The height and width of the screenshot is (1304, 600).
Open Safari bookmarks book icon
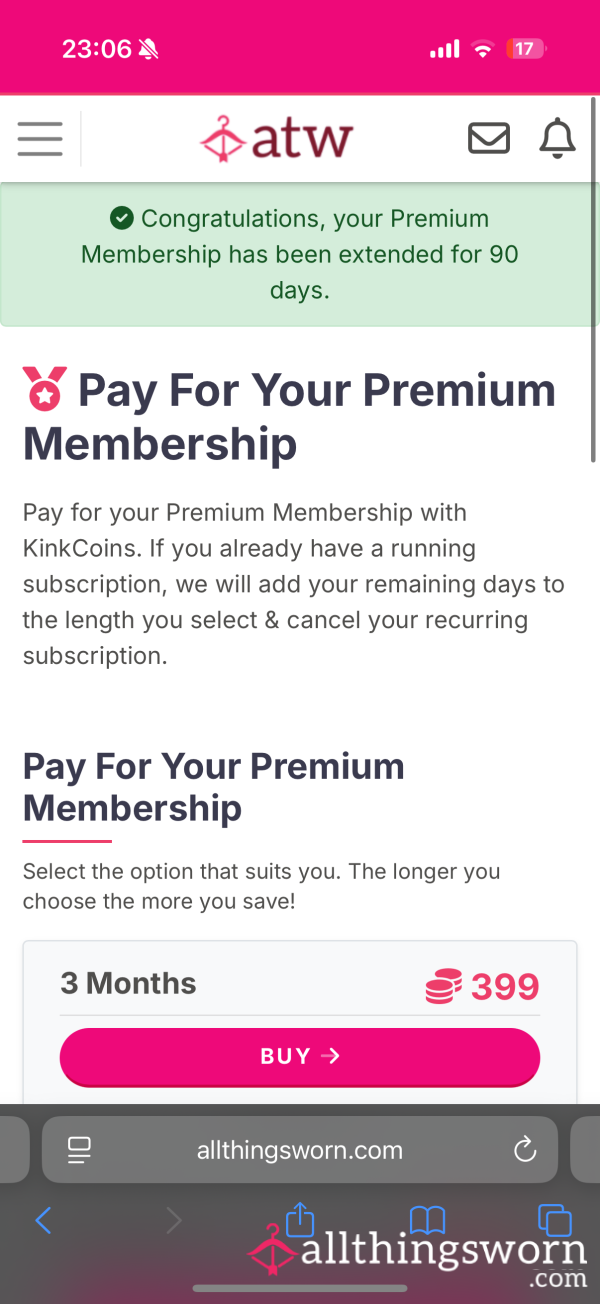[427, 1220]
